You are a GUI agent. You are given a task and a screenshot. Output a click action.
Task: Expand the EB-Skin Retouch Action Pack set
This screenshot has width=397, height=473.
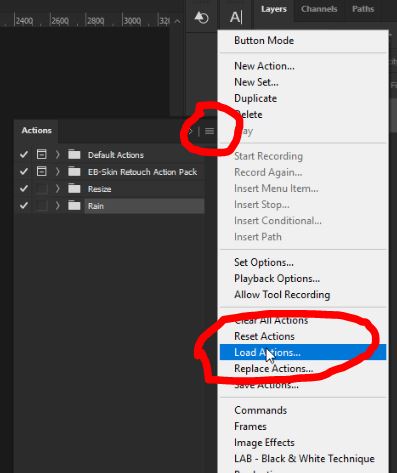tap(58, 172)
